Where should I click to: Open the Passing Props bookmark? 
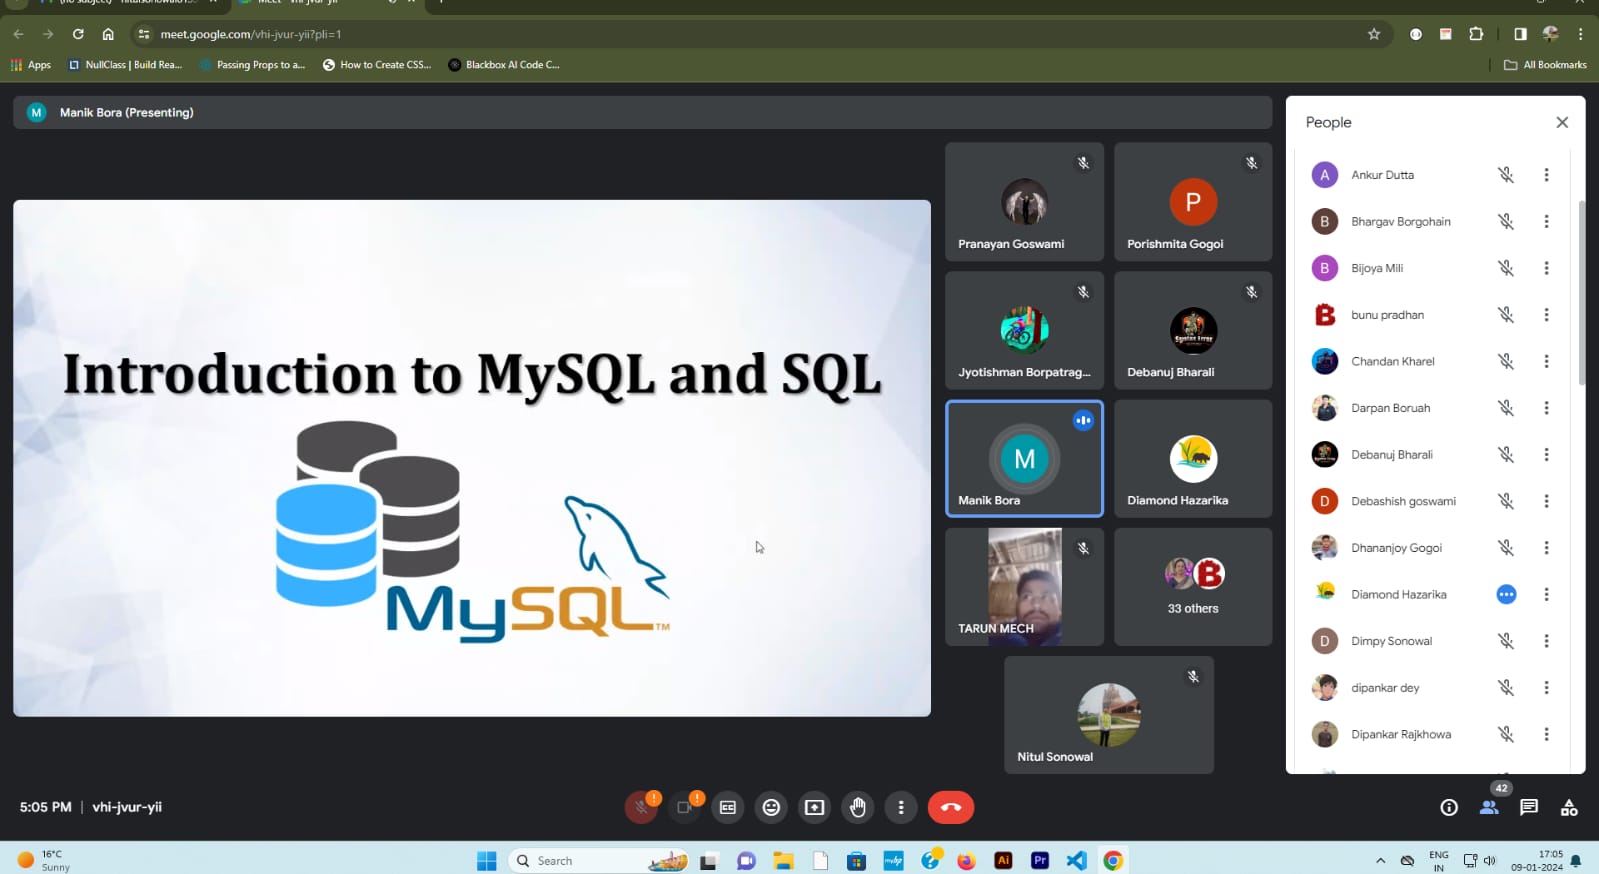pos(252,65)
